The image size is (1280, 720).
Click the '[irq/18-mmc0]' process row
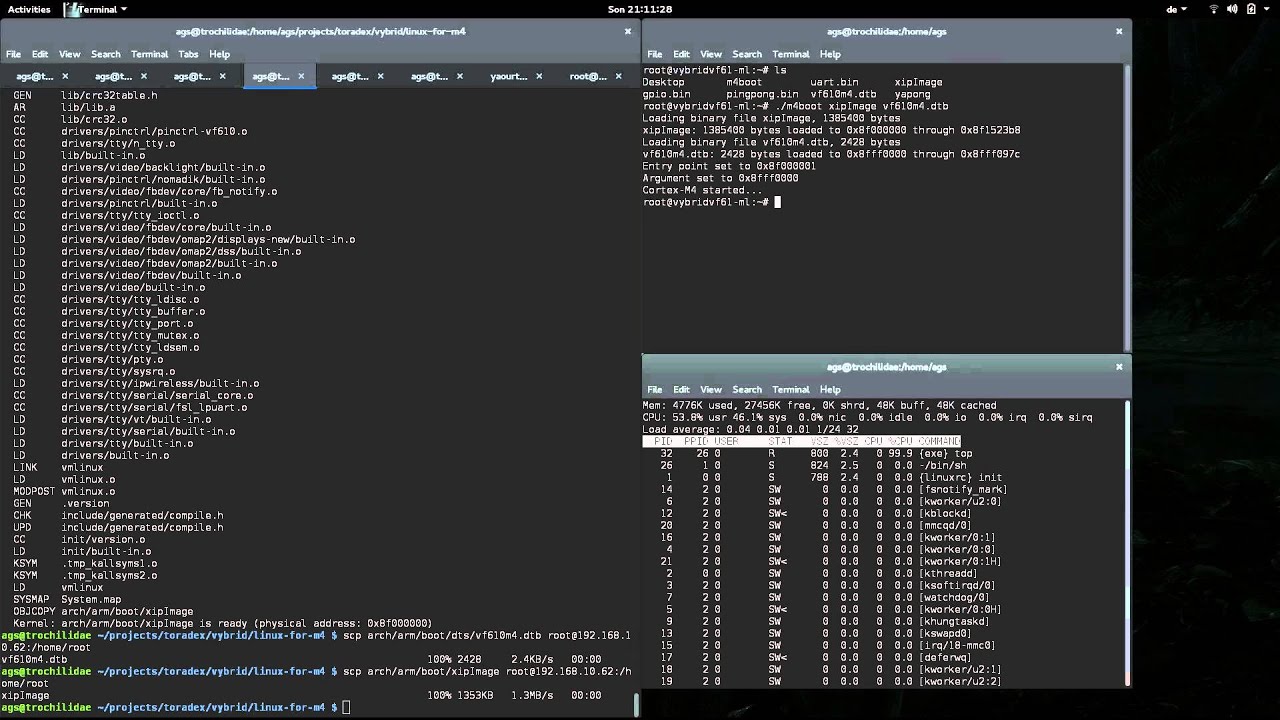pos(828,645)
